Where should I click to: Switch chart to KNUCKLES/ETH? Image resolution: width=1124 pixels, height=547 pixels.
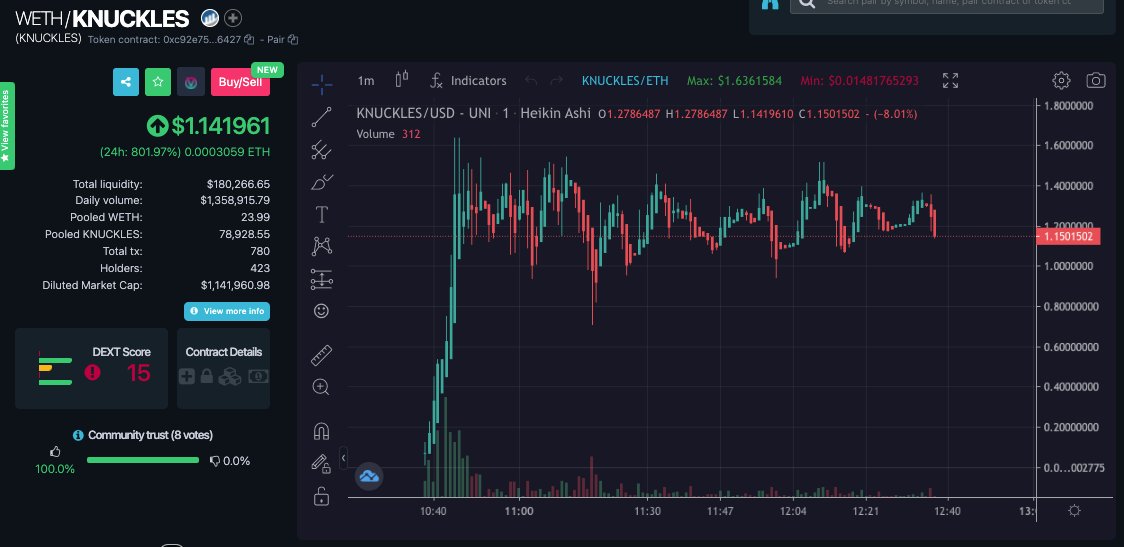[625, 81]
